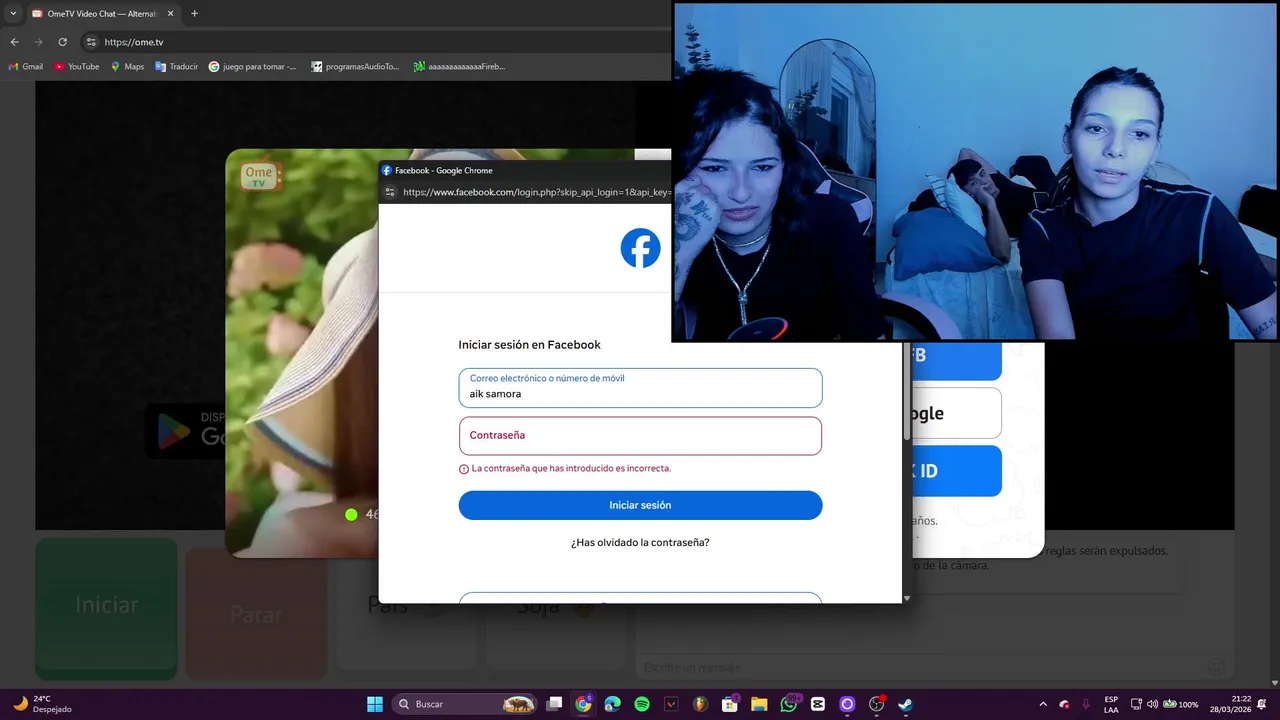Open Google Chrome from the taskbar
This screenshot has height=720, width=1280.
tap(584, 704)
